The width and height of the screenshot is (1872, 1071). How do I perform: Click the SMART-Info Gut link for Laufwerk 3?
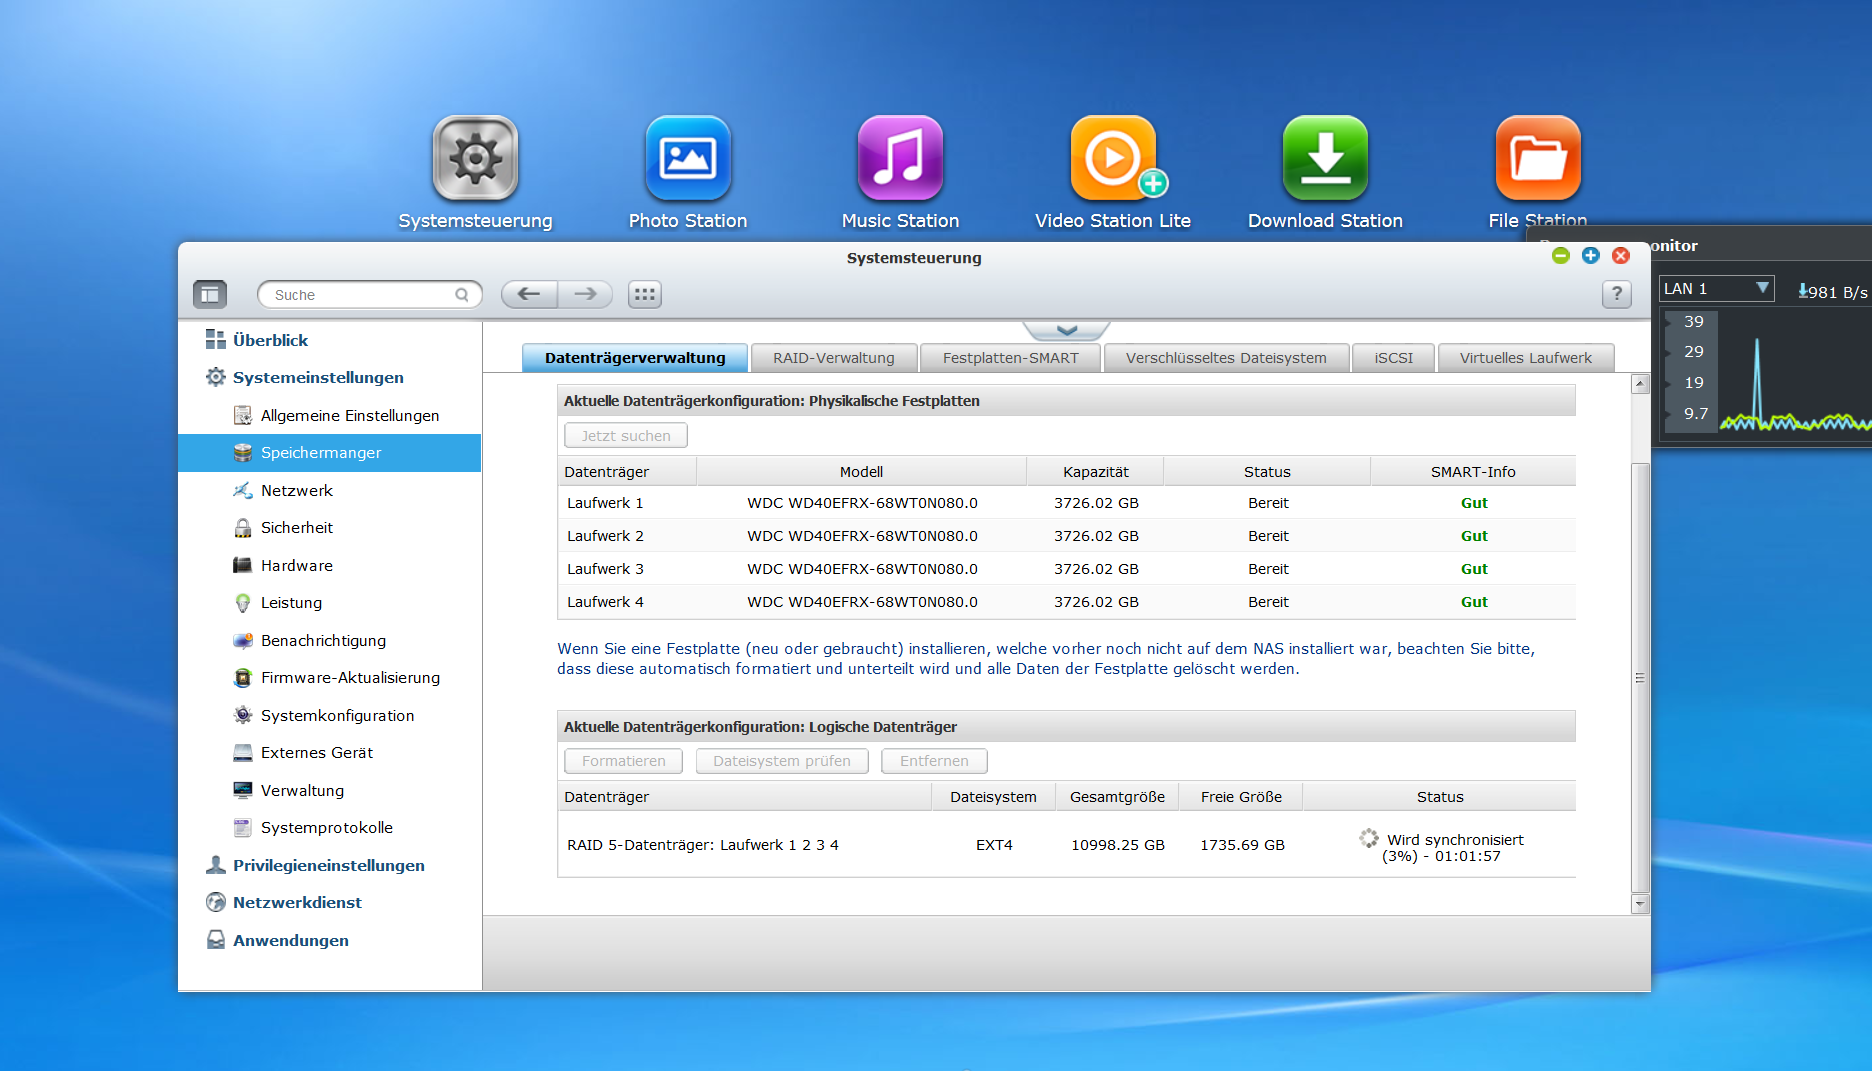coord(1474,569)
